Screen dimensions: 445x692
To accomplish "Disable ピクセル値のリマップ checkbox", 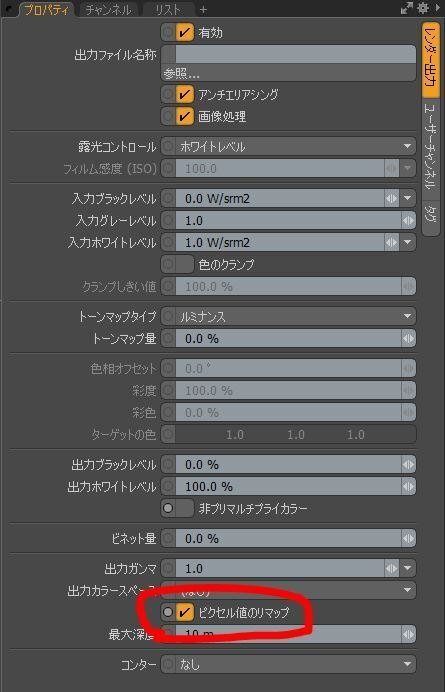I will pyautogui.click(x=185, y=612).
